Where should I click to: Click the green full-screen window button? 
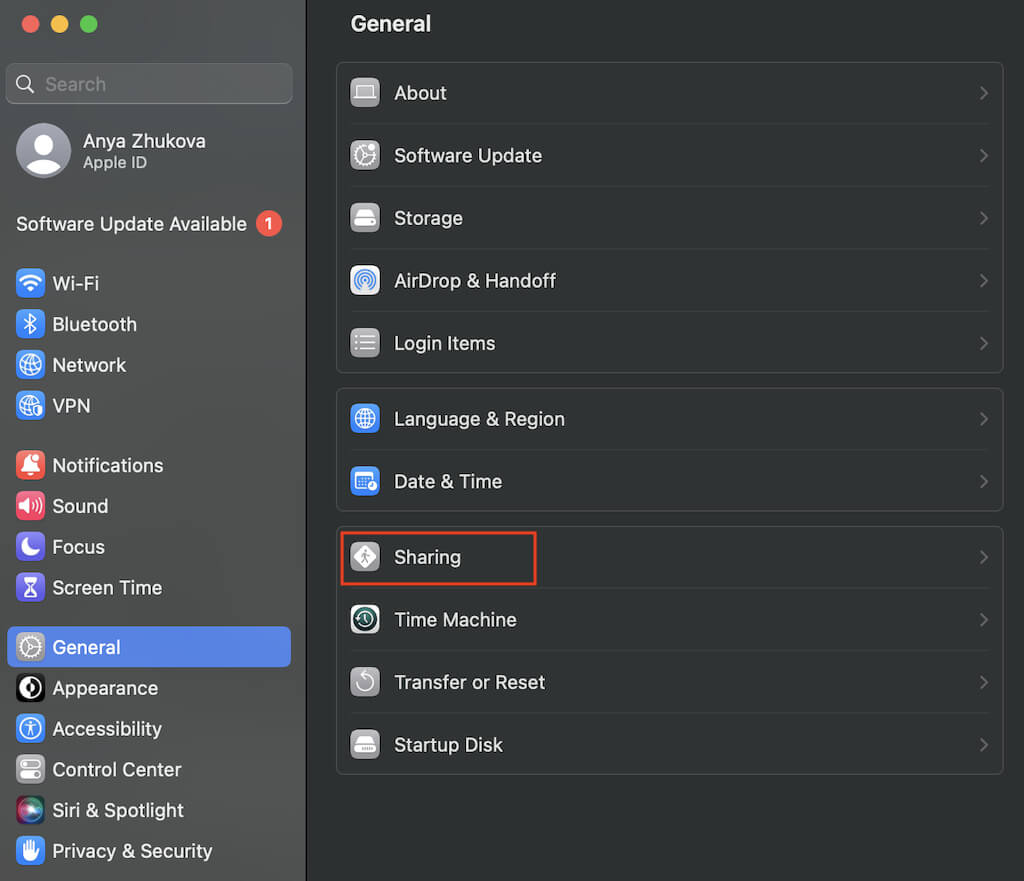tap(89, 24)
